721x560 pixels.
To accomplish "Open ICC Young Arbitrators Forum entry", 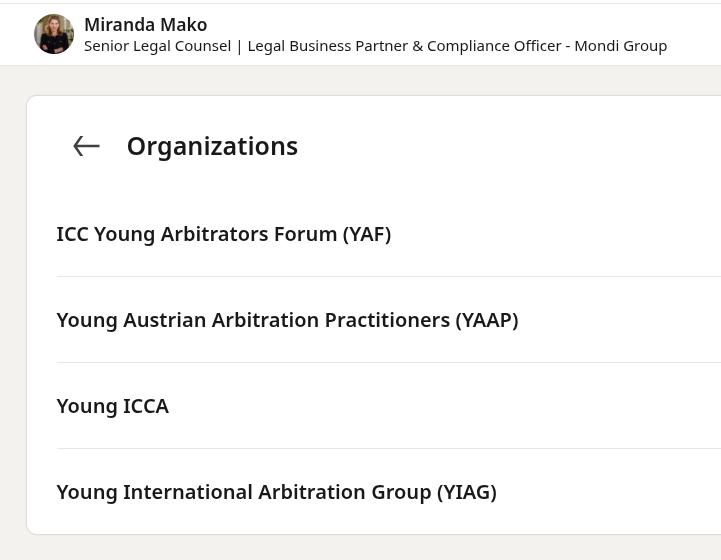I will 223,234.
